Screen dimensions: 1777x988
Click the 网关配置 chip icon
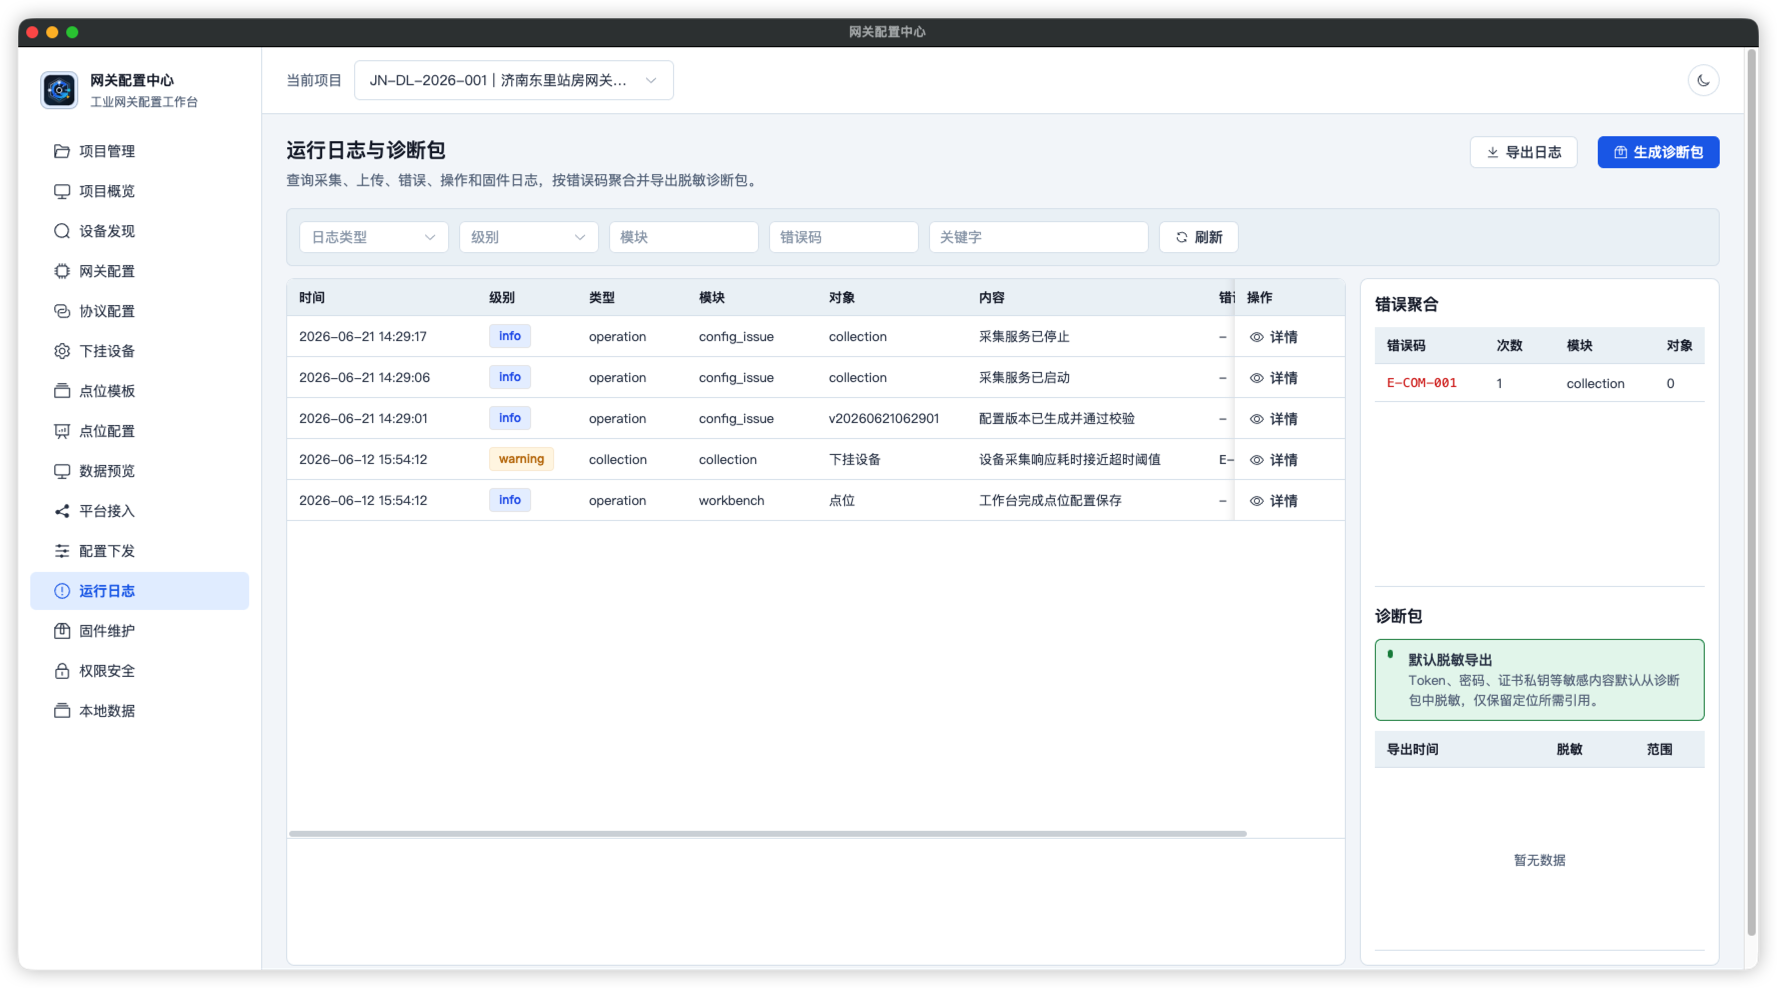(62, 271)
